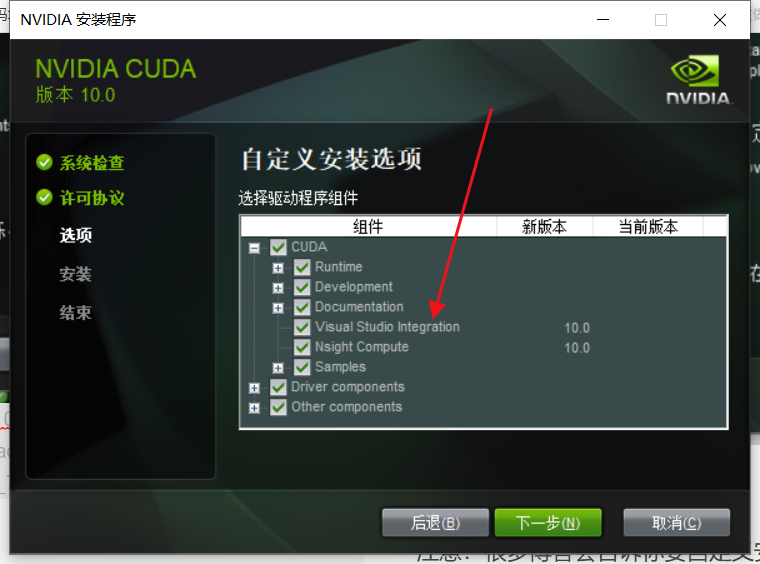760x564 pixels.
Task: Uncheck the Nsight Compute checkbox
Action: point(302,347)
